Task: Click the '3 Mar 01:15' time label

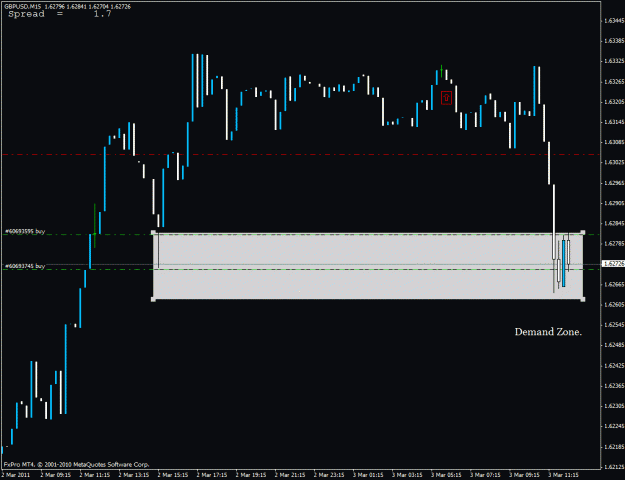Action: click(368, 475)
